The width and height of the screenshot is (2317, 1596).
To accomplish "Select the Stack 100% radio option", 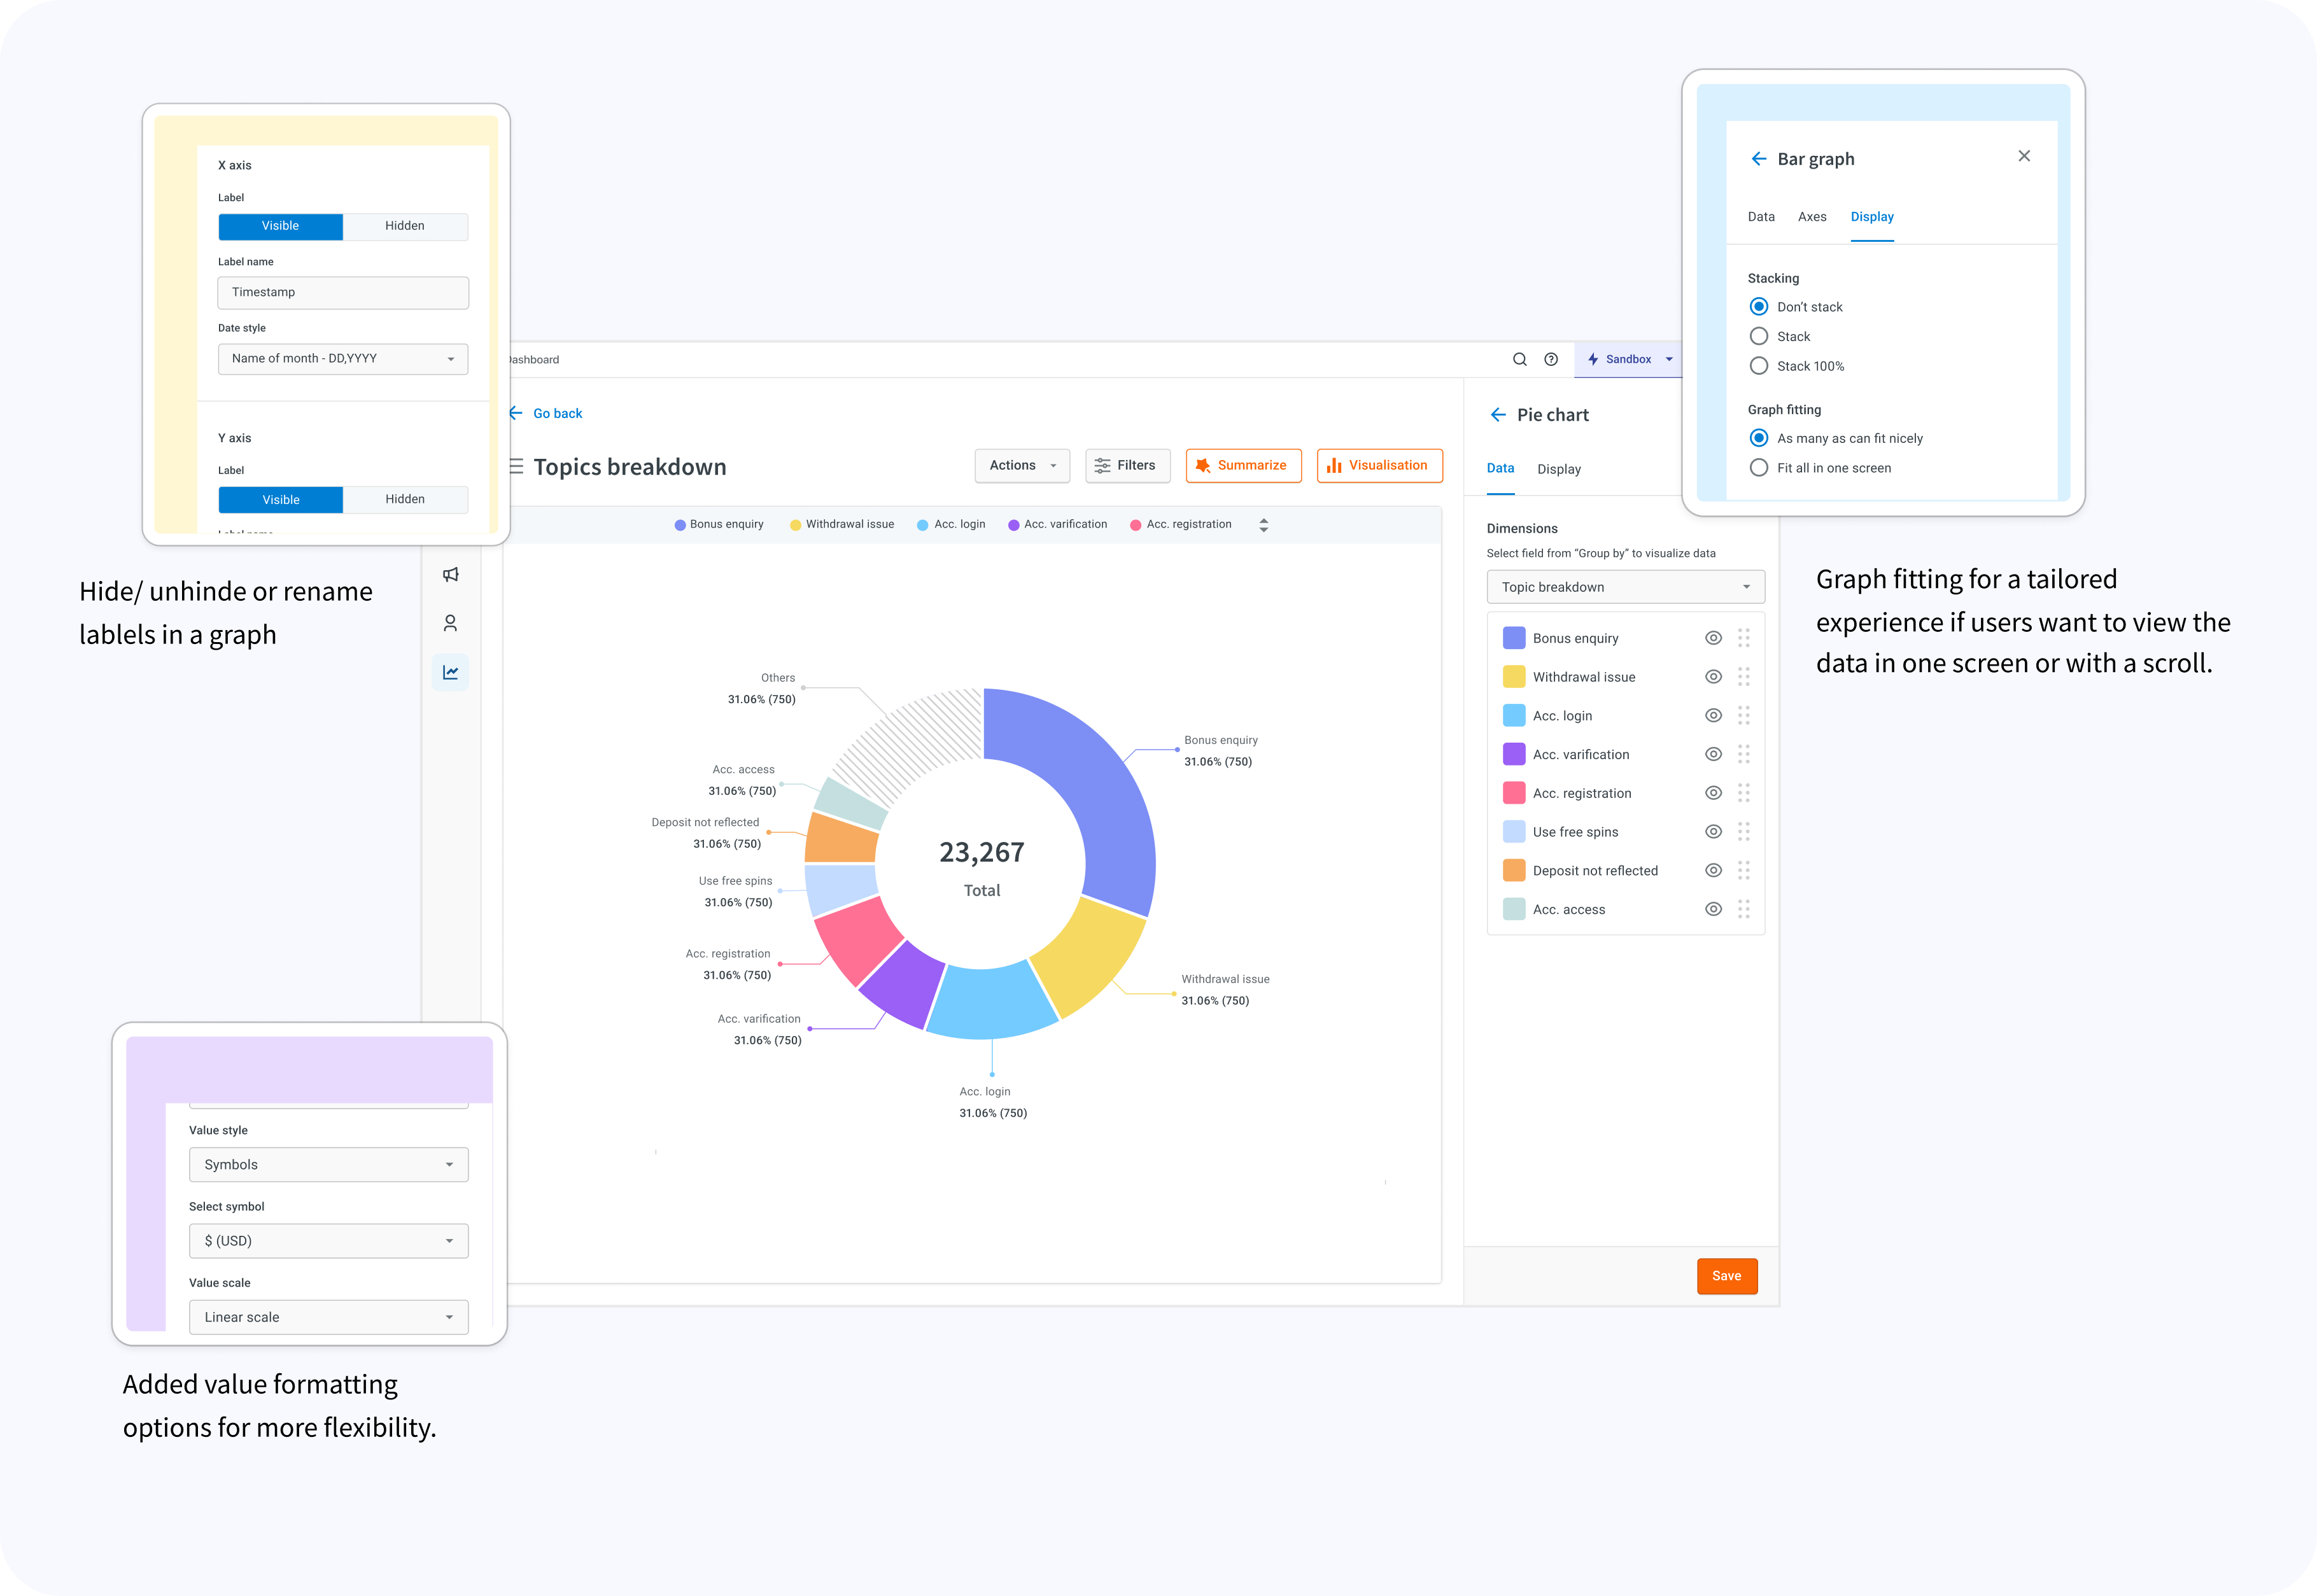I will [x=1759, y=366].
